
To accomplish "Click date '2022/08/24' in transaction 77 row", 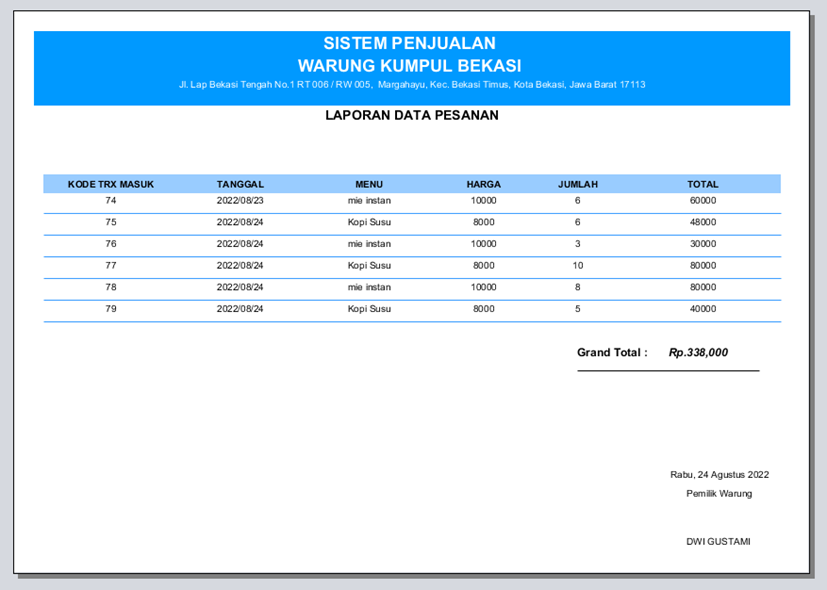I will [x=240, y=265].
